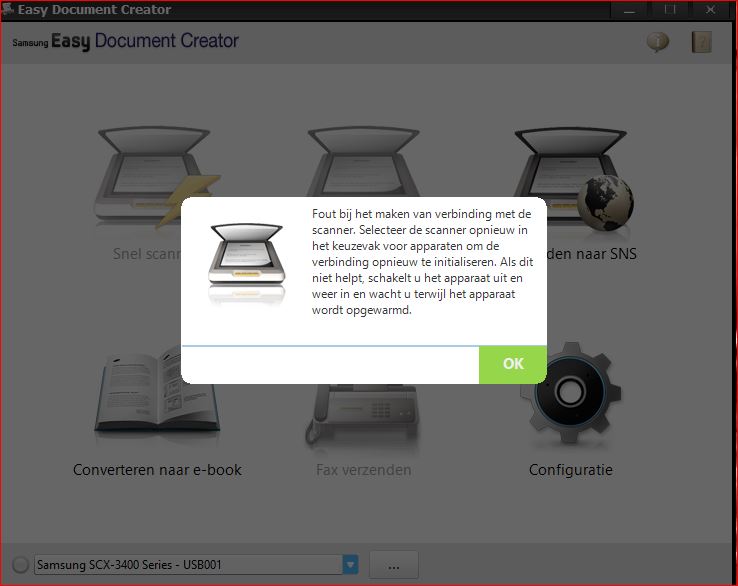Click the Snel scannen label
Image resolution: width=738 pixels, height=586 pixels.
(146, 254)
